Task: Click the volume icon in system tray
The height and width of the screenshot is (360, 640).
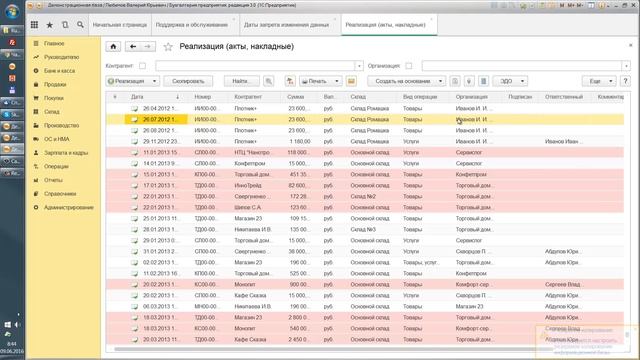Action: (18, 325)
